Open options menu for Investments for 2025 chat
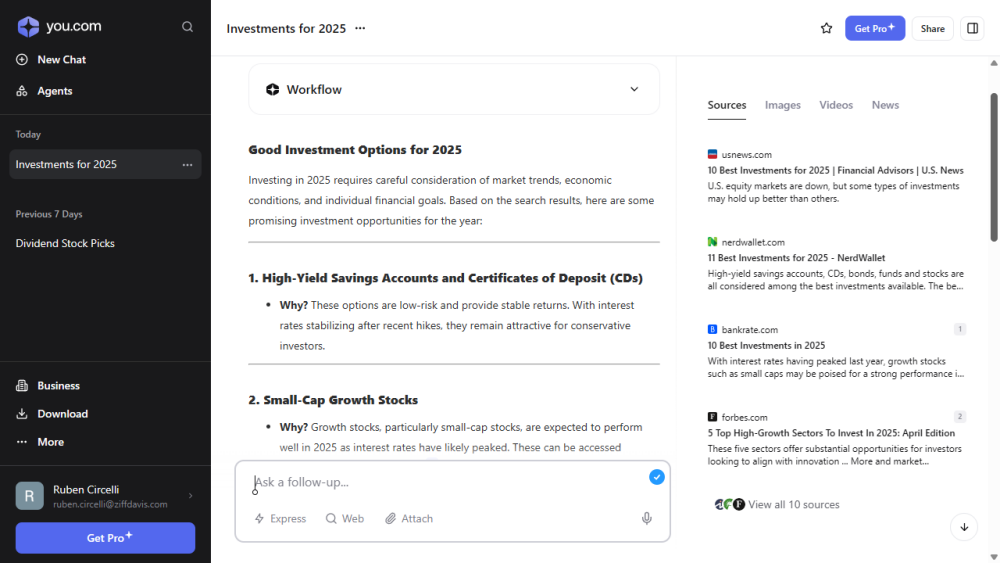This screenshot has width=1000, height=563. click(x=187, y=165)
